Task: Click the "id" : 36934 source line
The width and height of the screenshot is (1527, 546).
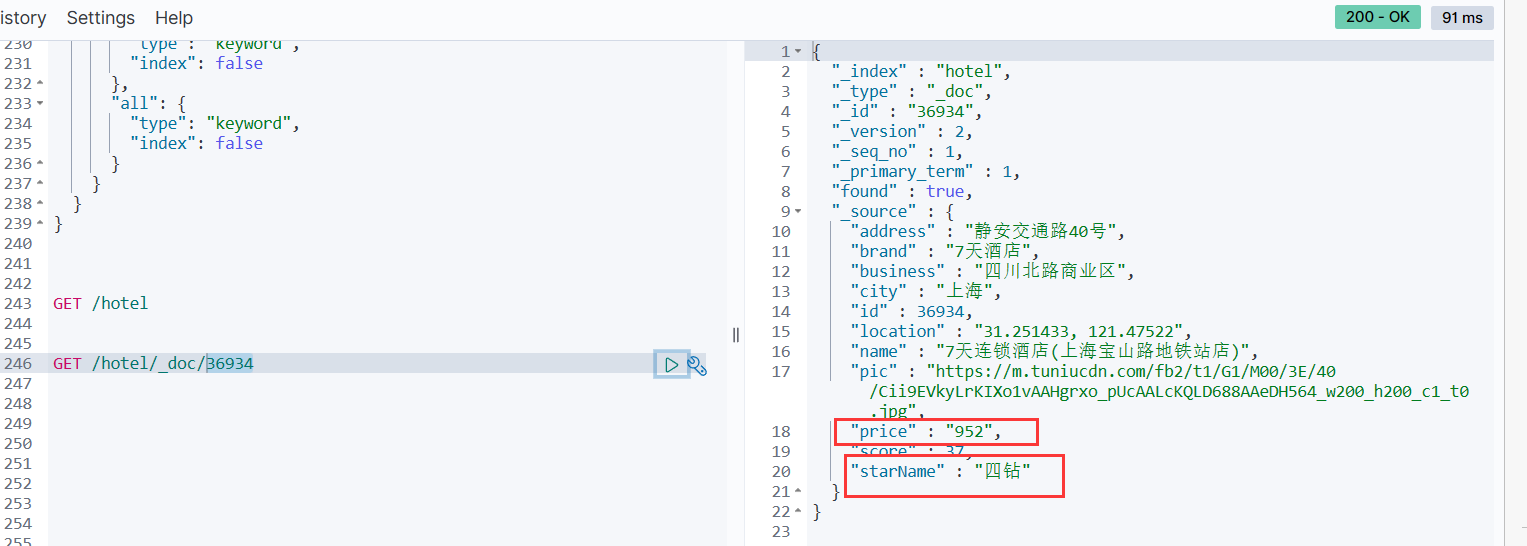Action: click(x=912, y=311)
